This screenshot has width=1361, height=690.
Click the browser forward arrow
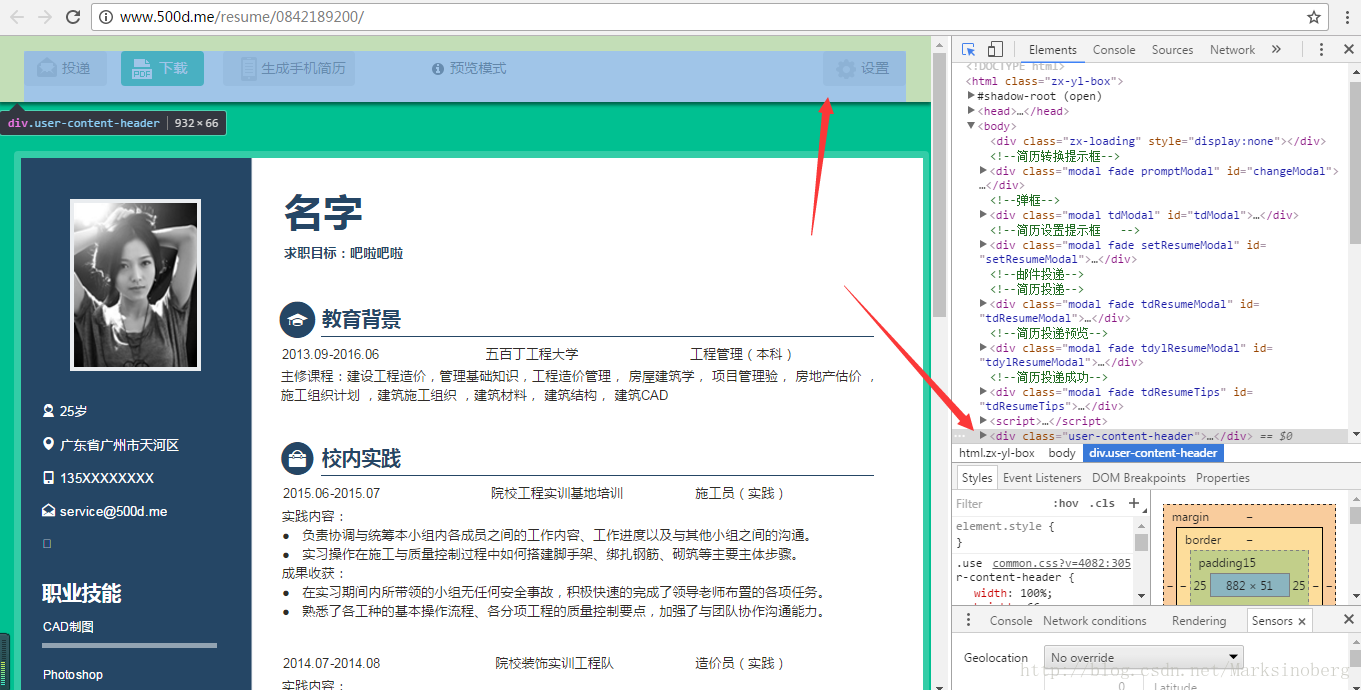pos(45,17)
